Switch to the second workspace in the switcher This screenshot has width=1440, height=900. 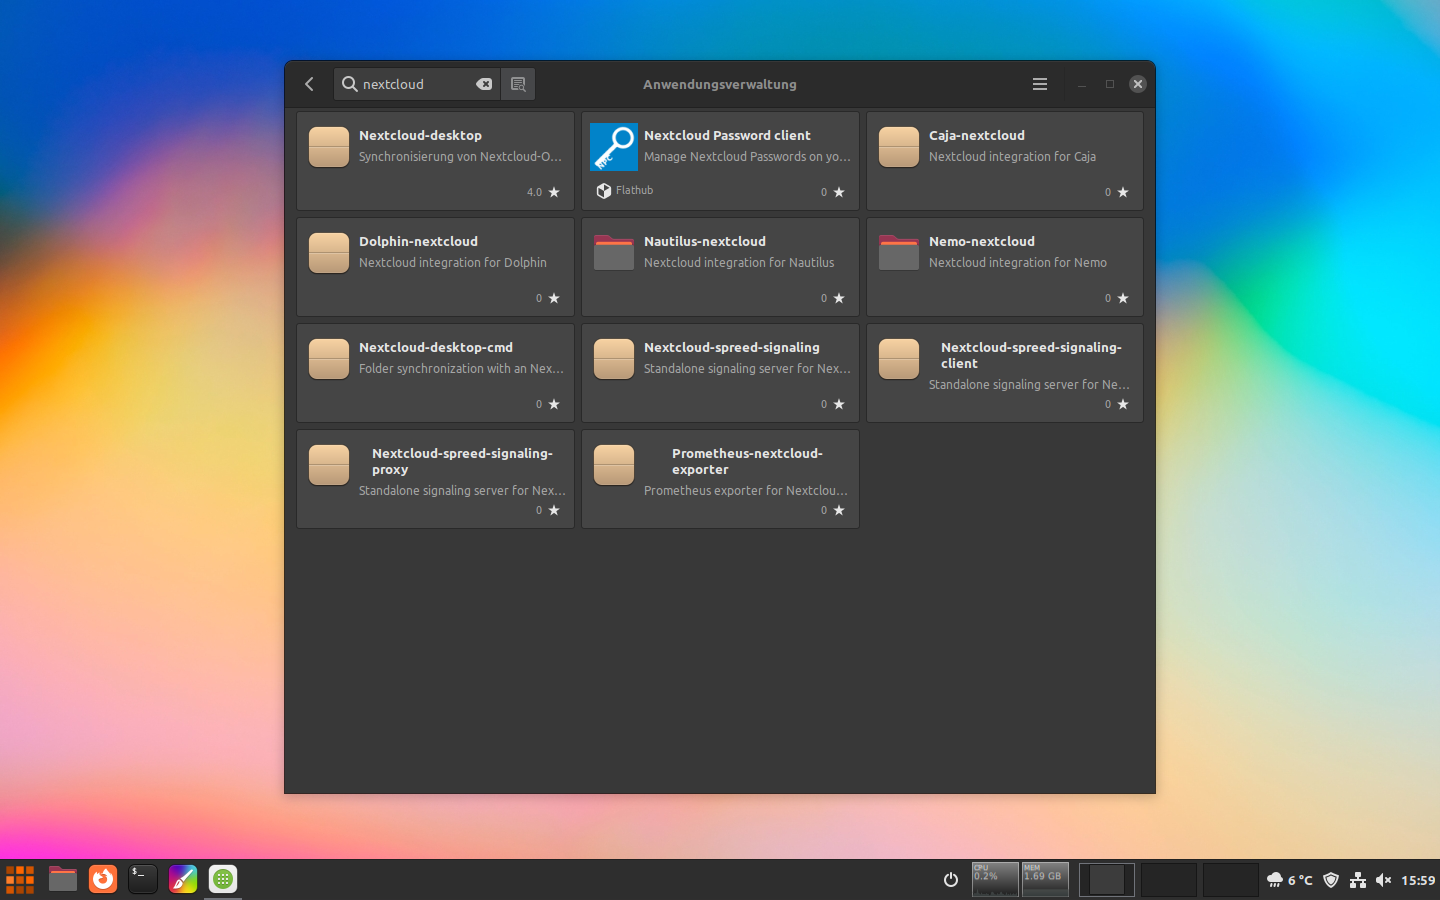click(1167, 880)
